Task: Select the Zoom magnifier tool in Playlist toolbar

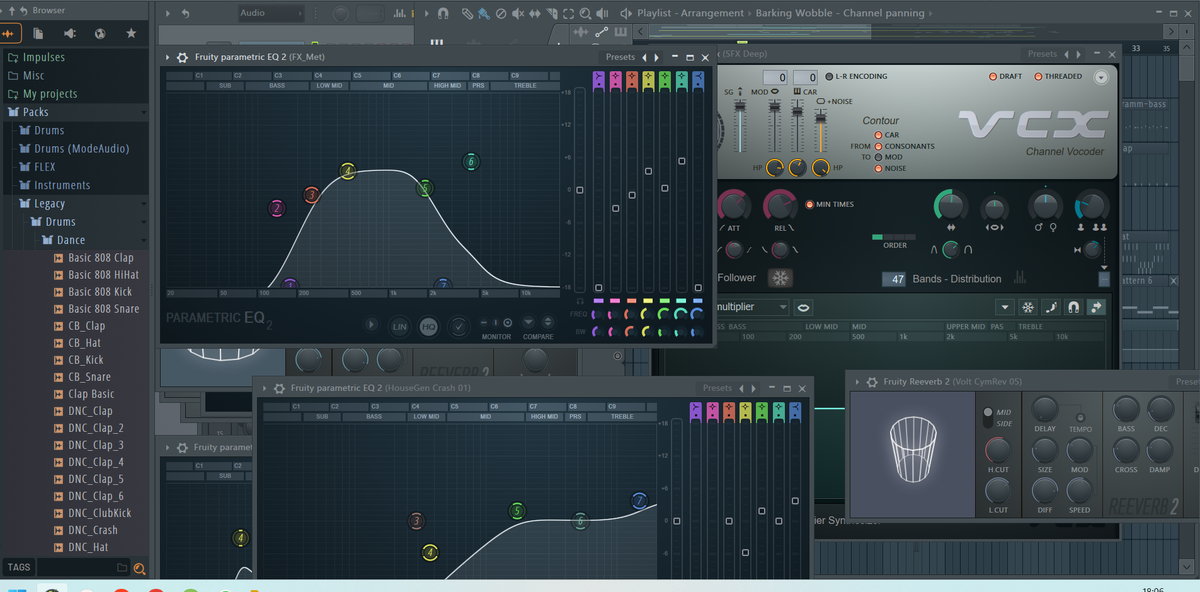Action: (585, 13)
